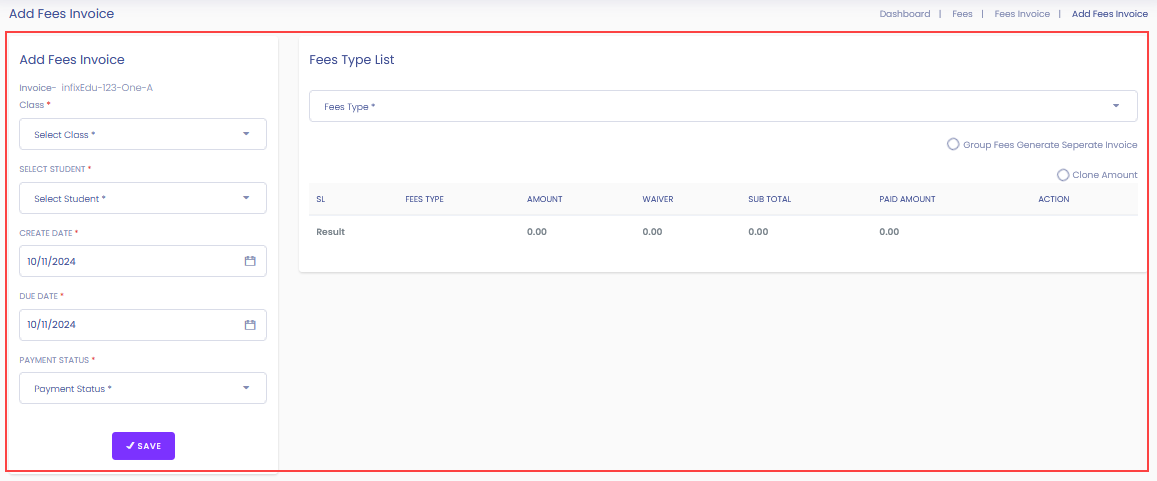Go to Fees Invoice breadcrumb
1157x481 pixels.
click(x=1022, y=13)
